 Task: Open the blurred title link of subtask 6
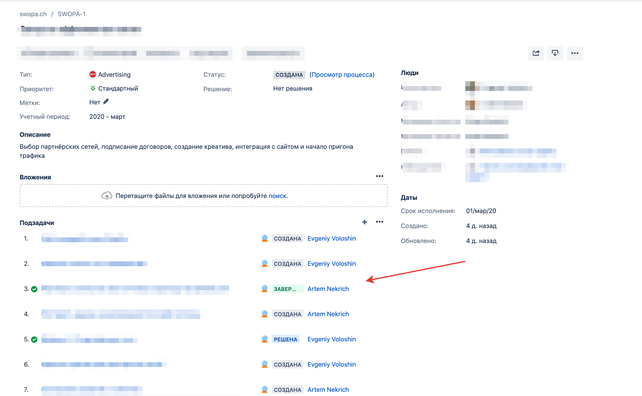pyautogui.click(x=103, y=364)
